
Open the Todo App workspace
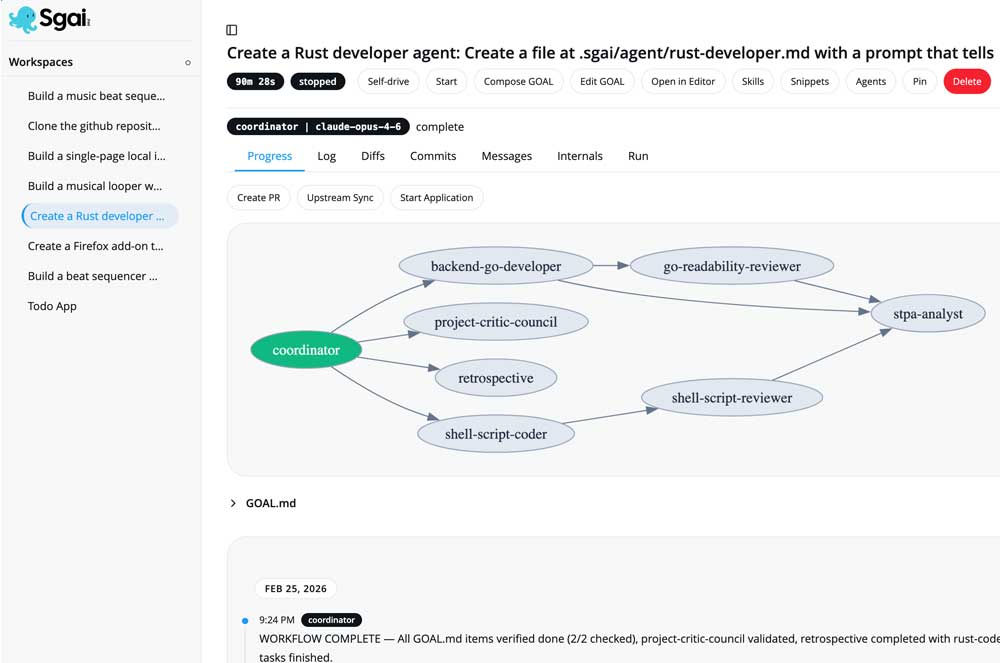pyautogui.click(x=52, y=306)
